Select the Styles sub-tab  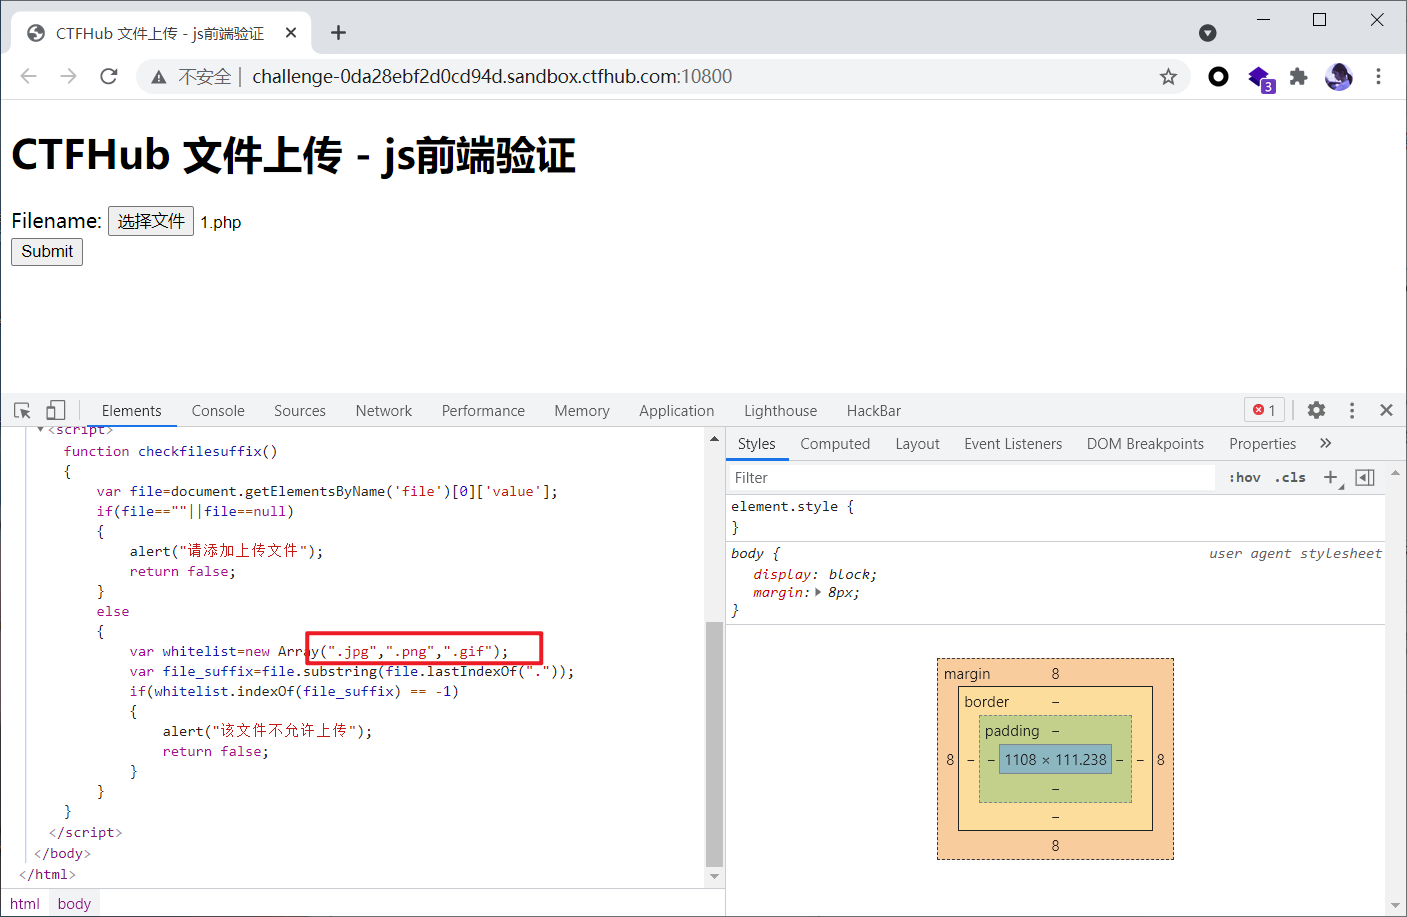coord(757,444)
